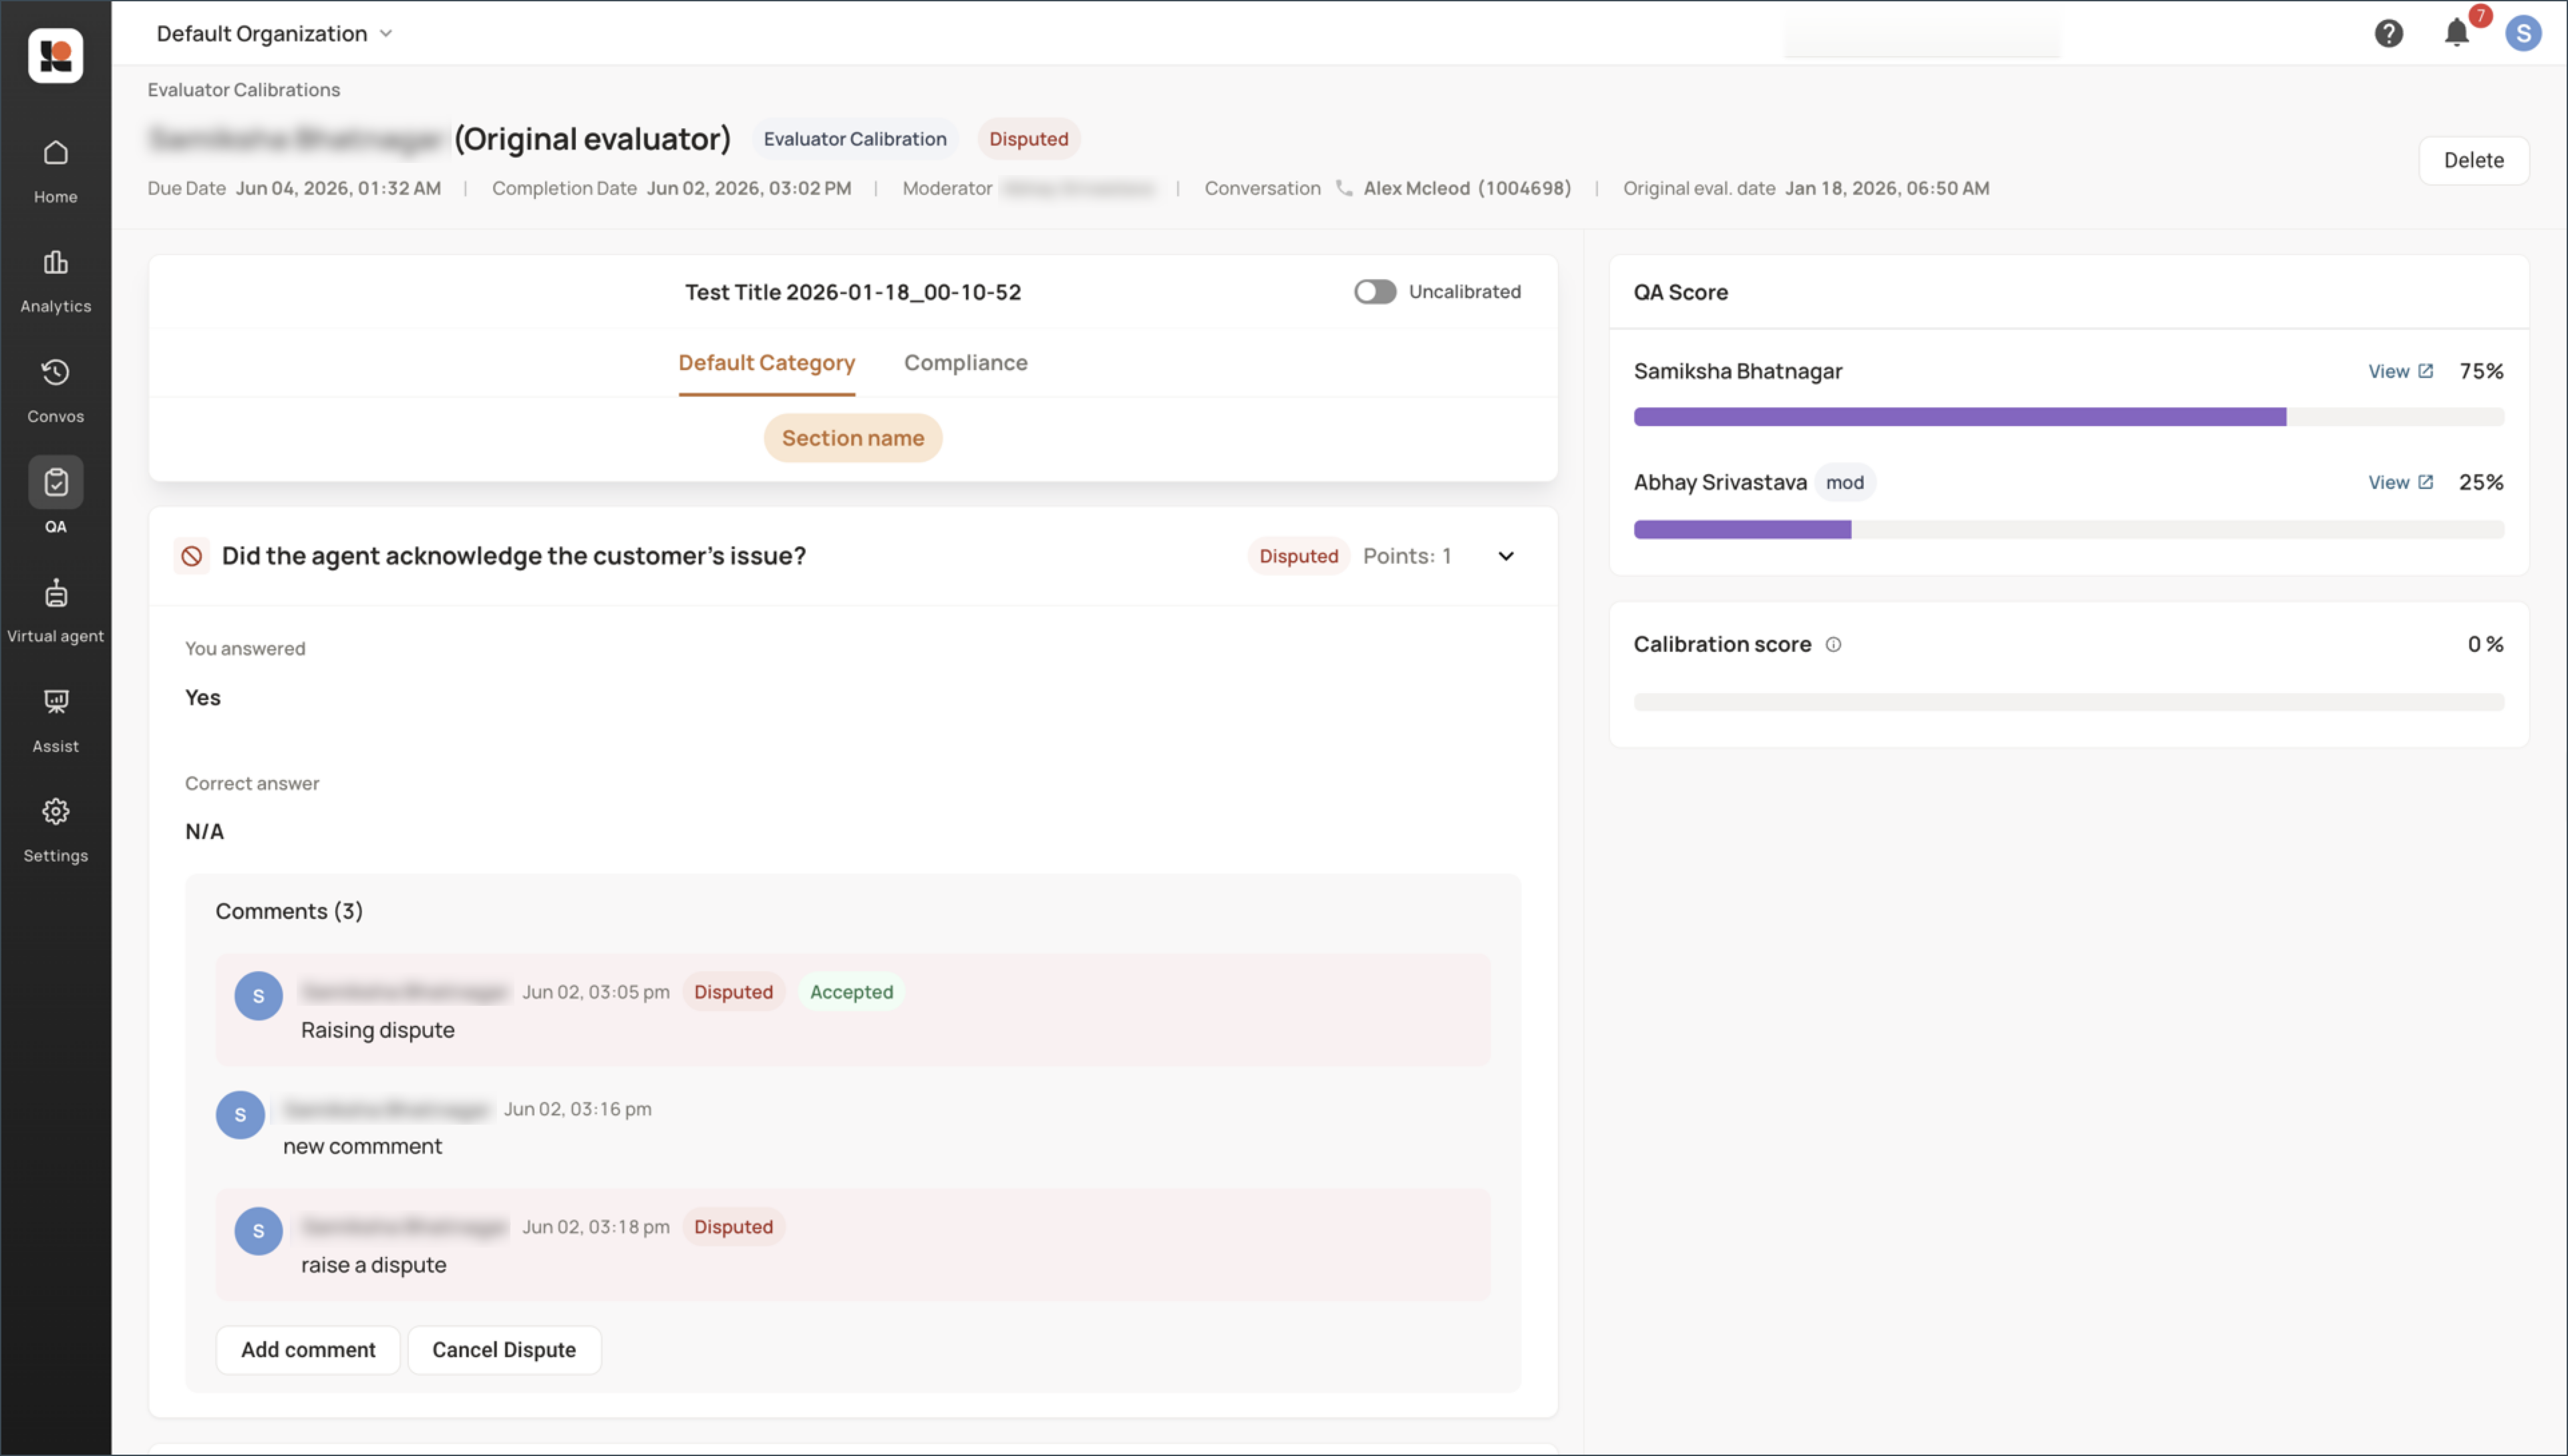Toggle the Uncalibrated switch

click(1375, 292)
